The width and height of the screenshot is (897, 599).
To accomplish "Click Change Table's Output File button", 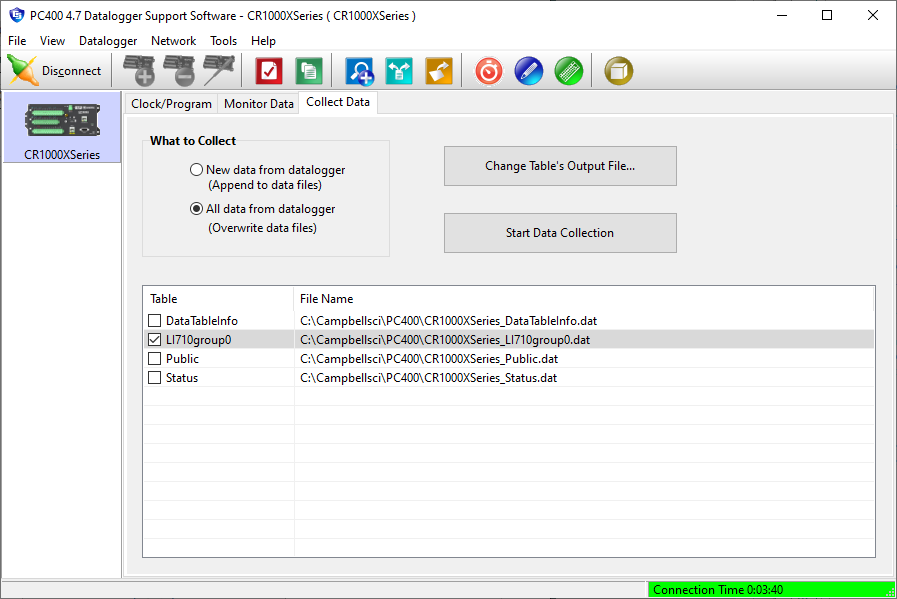I will (560, 166).
